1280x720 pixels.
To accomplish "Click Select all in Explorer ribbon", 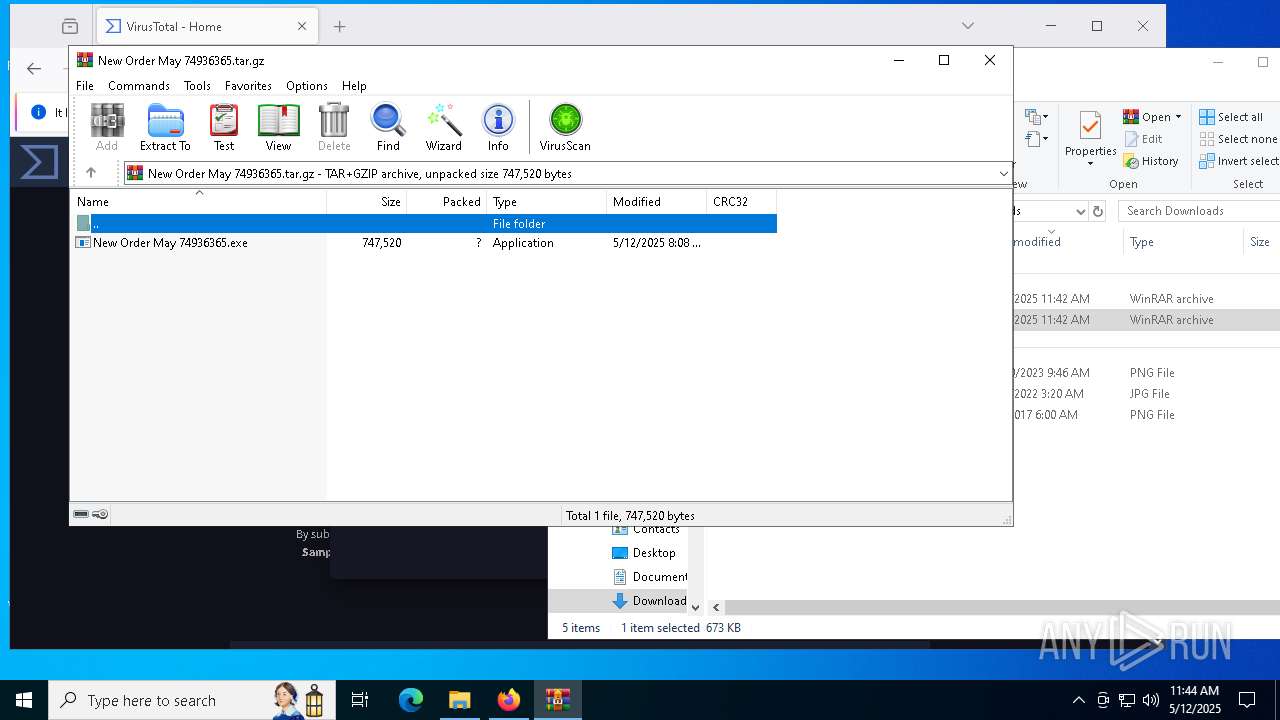I will point(1231,117).
